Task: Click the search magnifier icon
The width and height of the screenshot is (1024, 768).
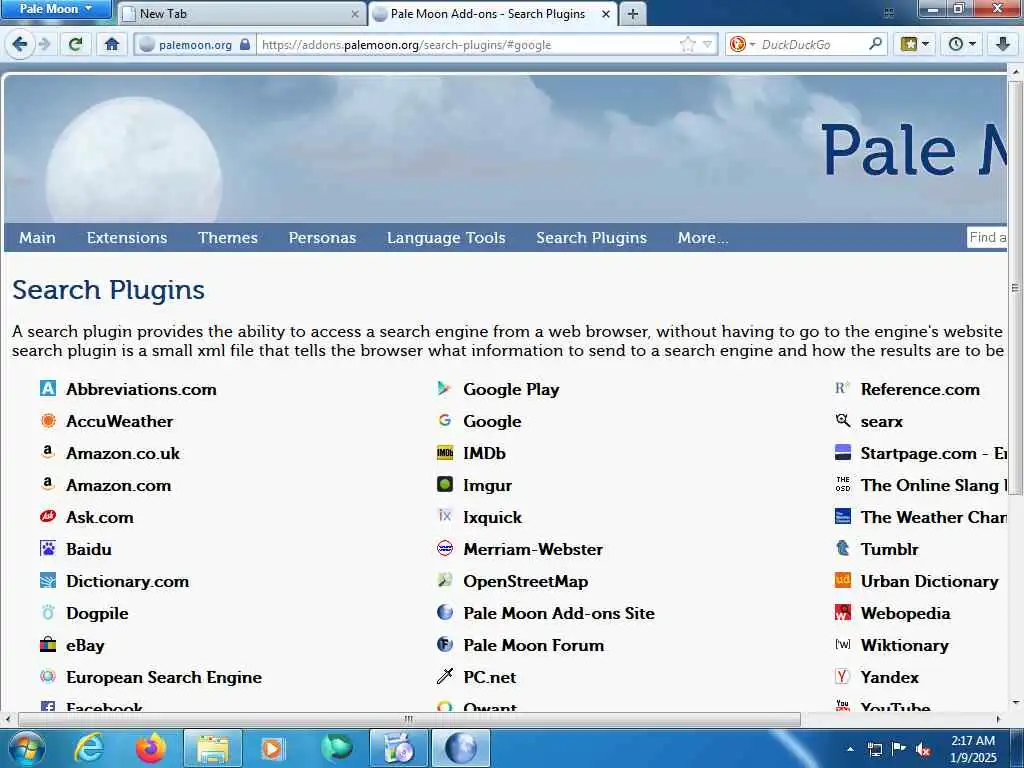Action: pos(875,44)
